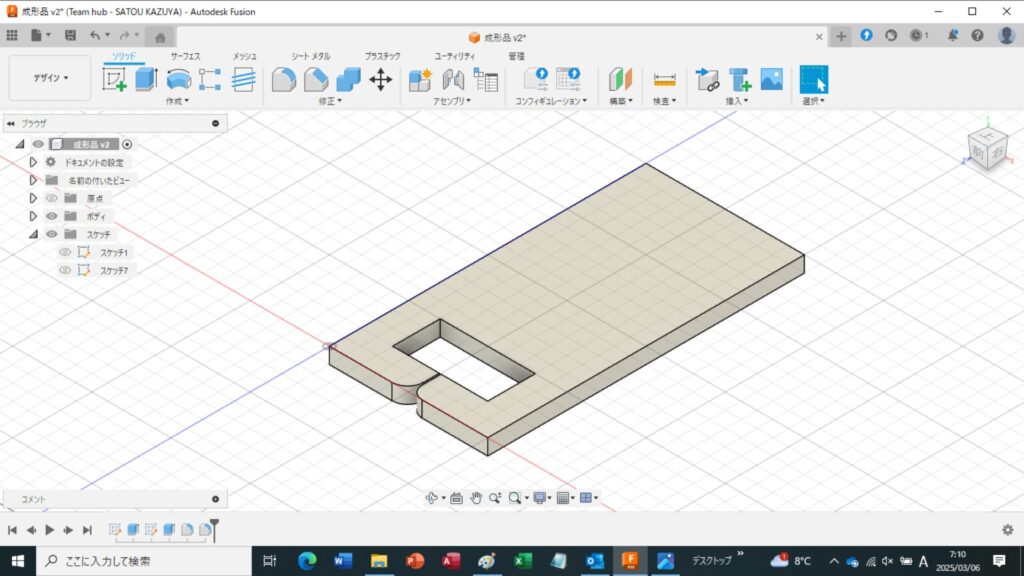Open the デザイン workspace dropdown
Screen dimensions: 1024x576
point(50,78)
